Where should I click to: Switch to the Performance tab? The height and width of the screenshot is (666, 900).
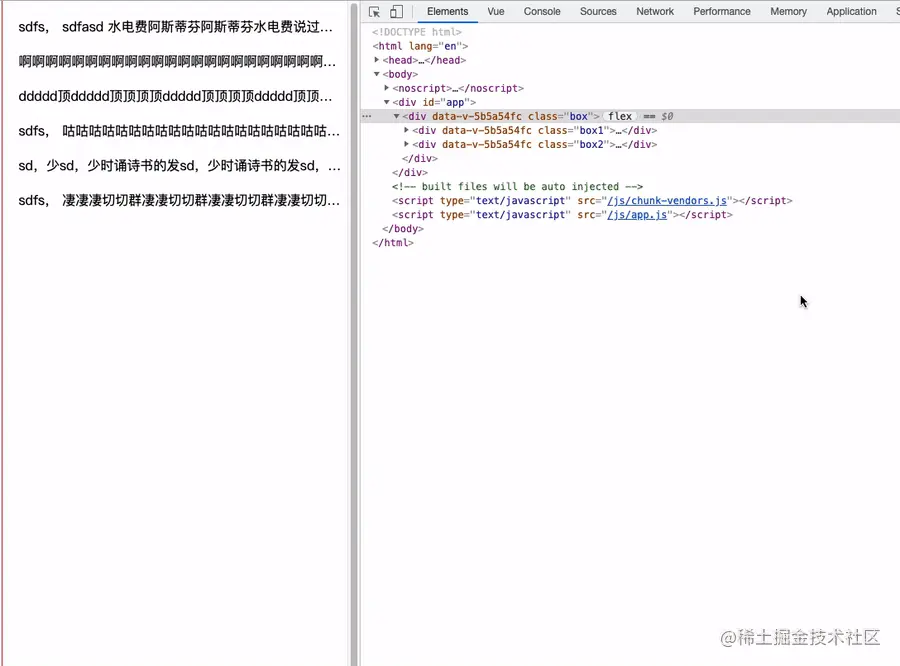(x=721, y=11)
